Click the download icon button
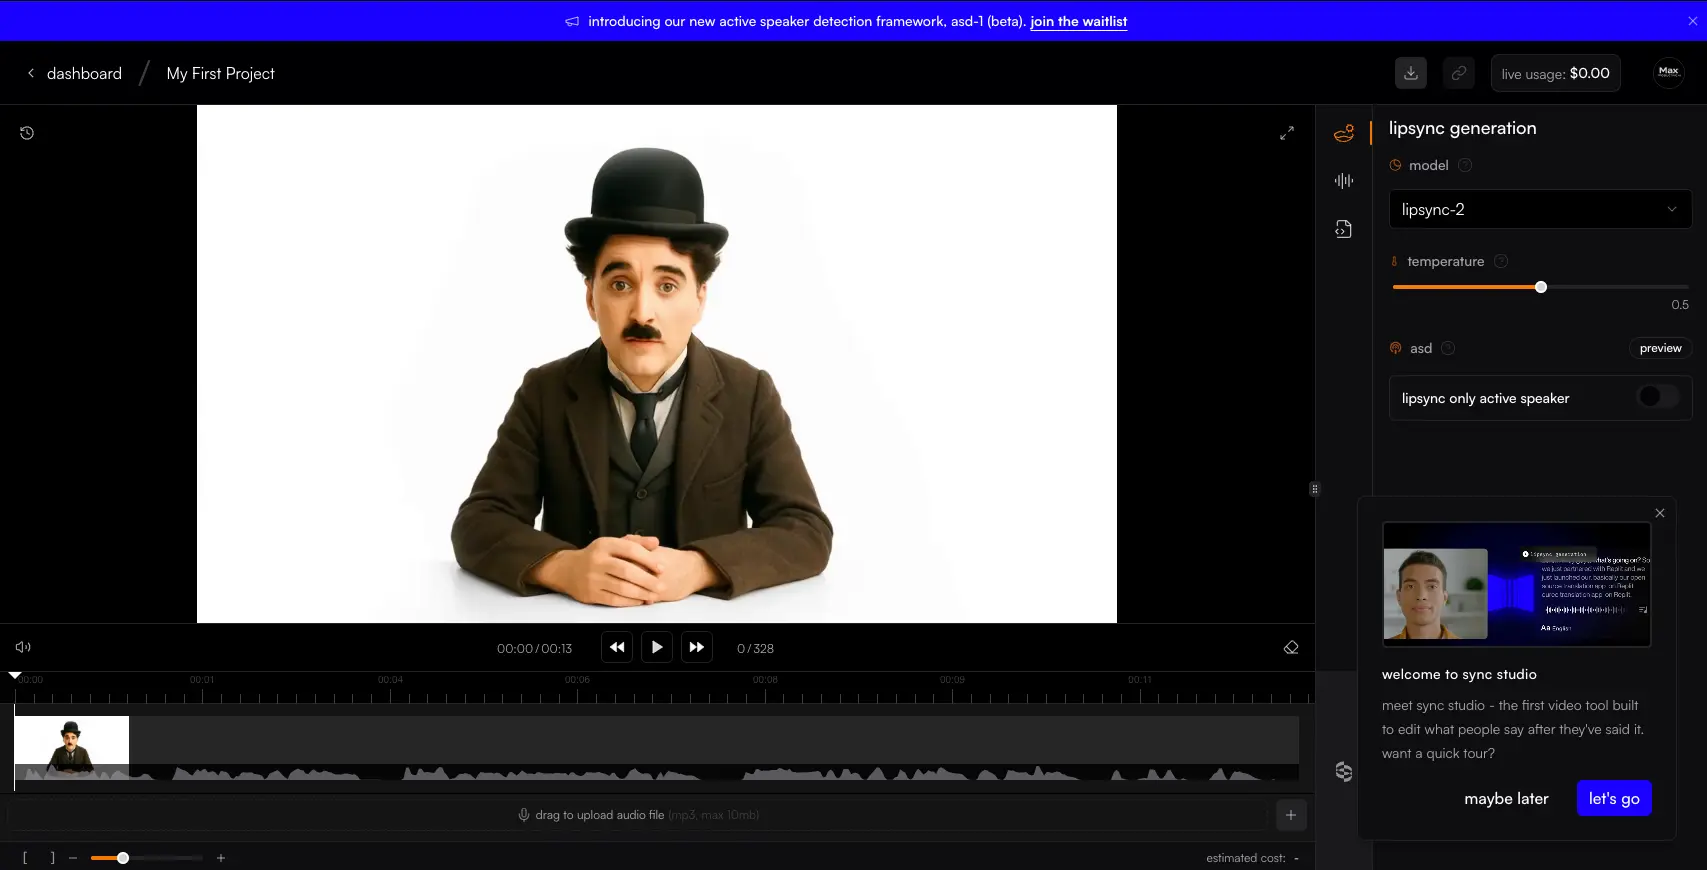This screenshot has height=870, width=1707. click(x=1411, y=73)
